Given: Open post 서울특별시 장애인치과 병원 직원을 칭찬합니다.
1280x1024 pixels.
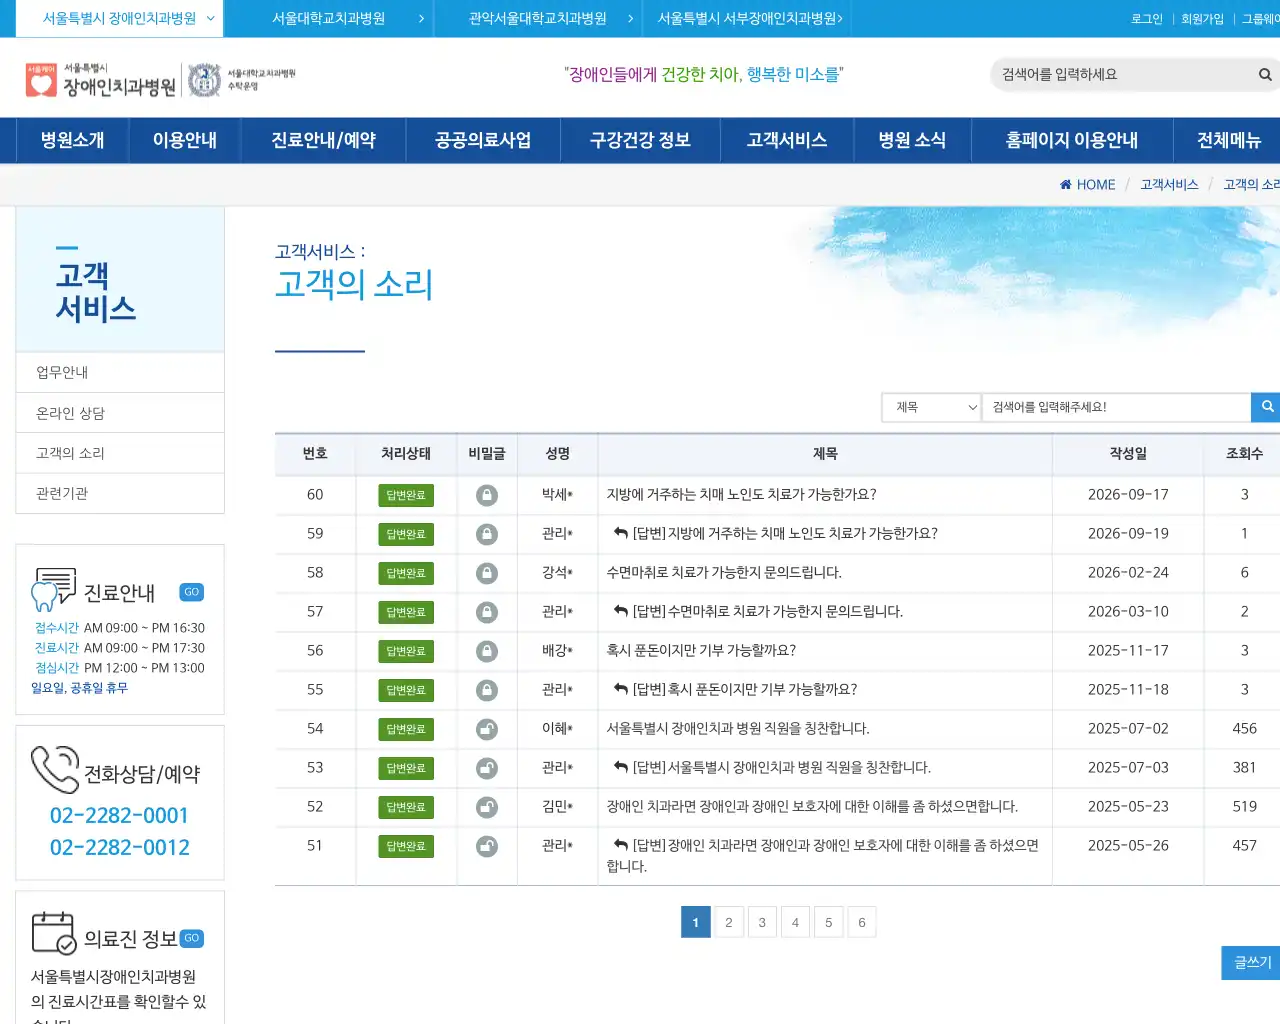Looking at the screenshot, I should coord(738,728).
